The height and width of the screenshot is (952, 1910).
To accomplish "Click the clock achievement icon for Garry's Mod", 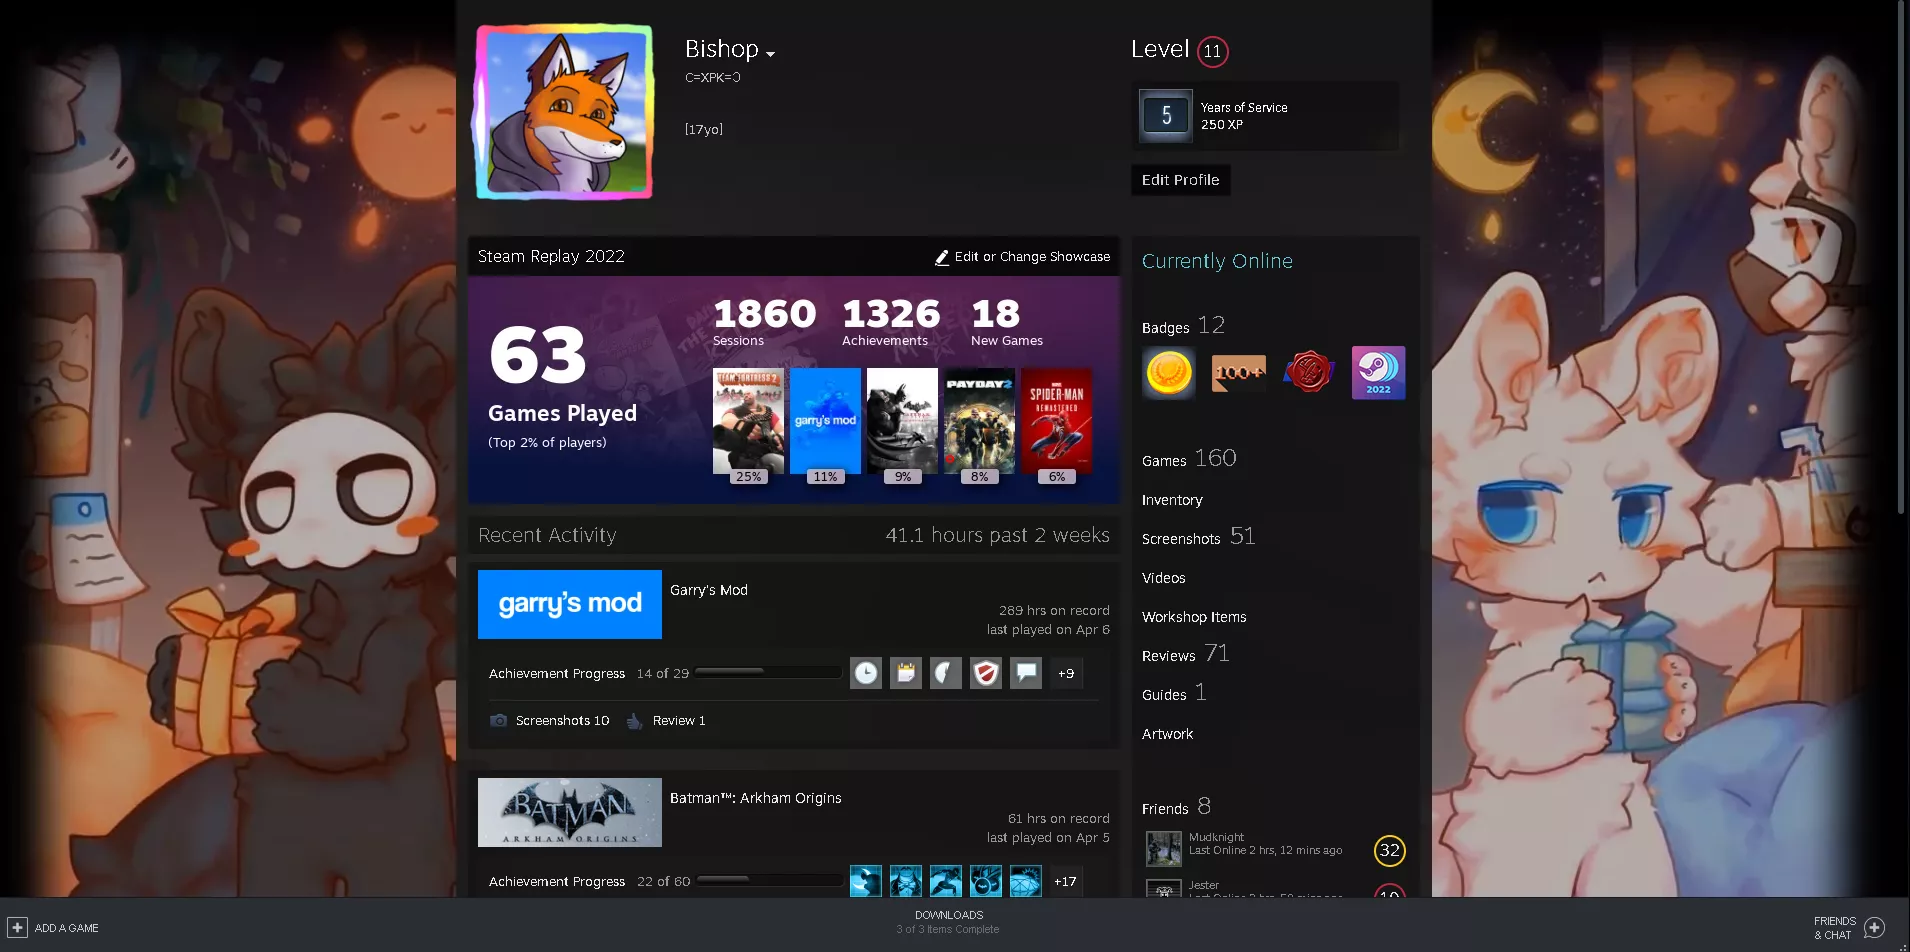I will click(865, 673).
